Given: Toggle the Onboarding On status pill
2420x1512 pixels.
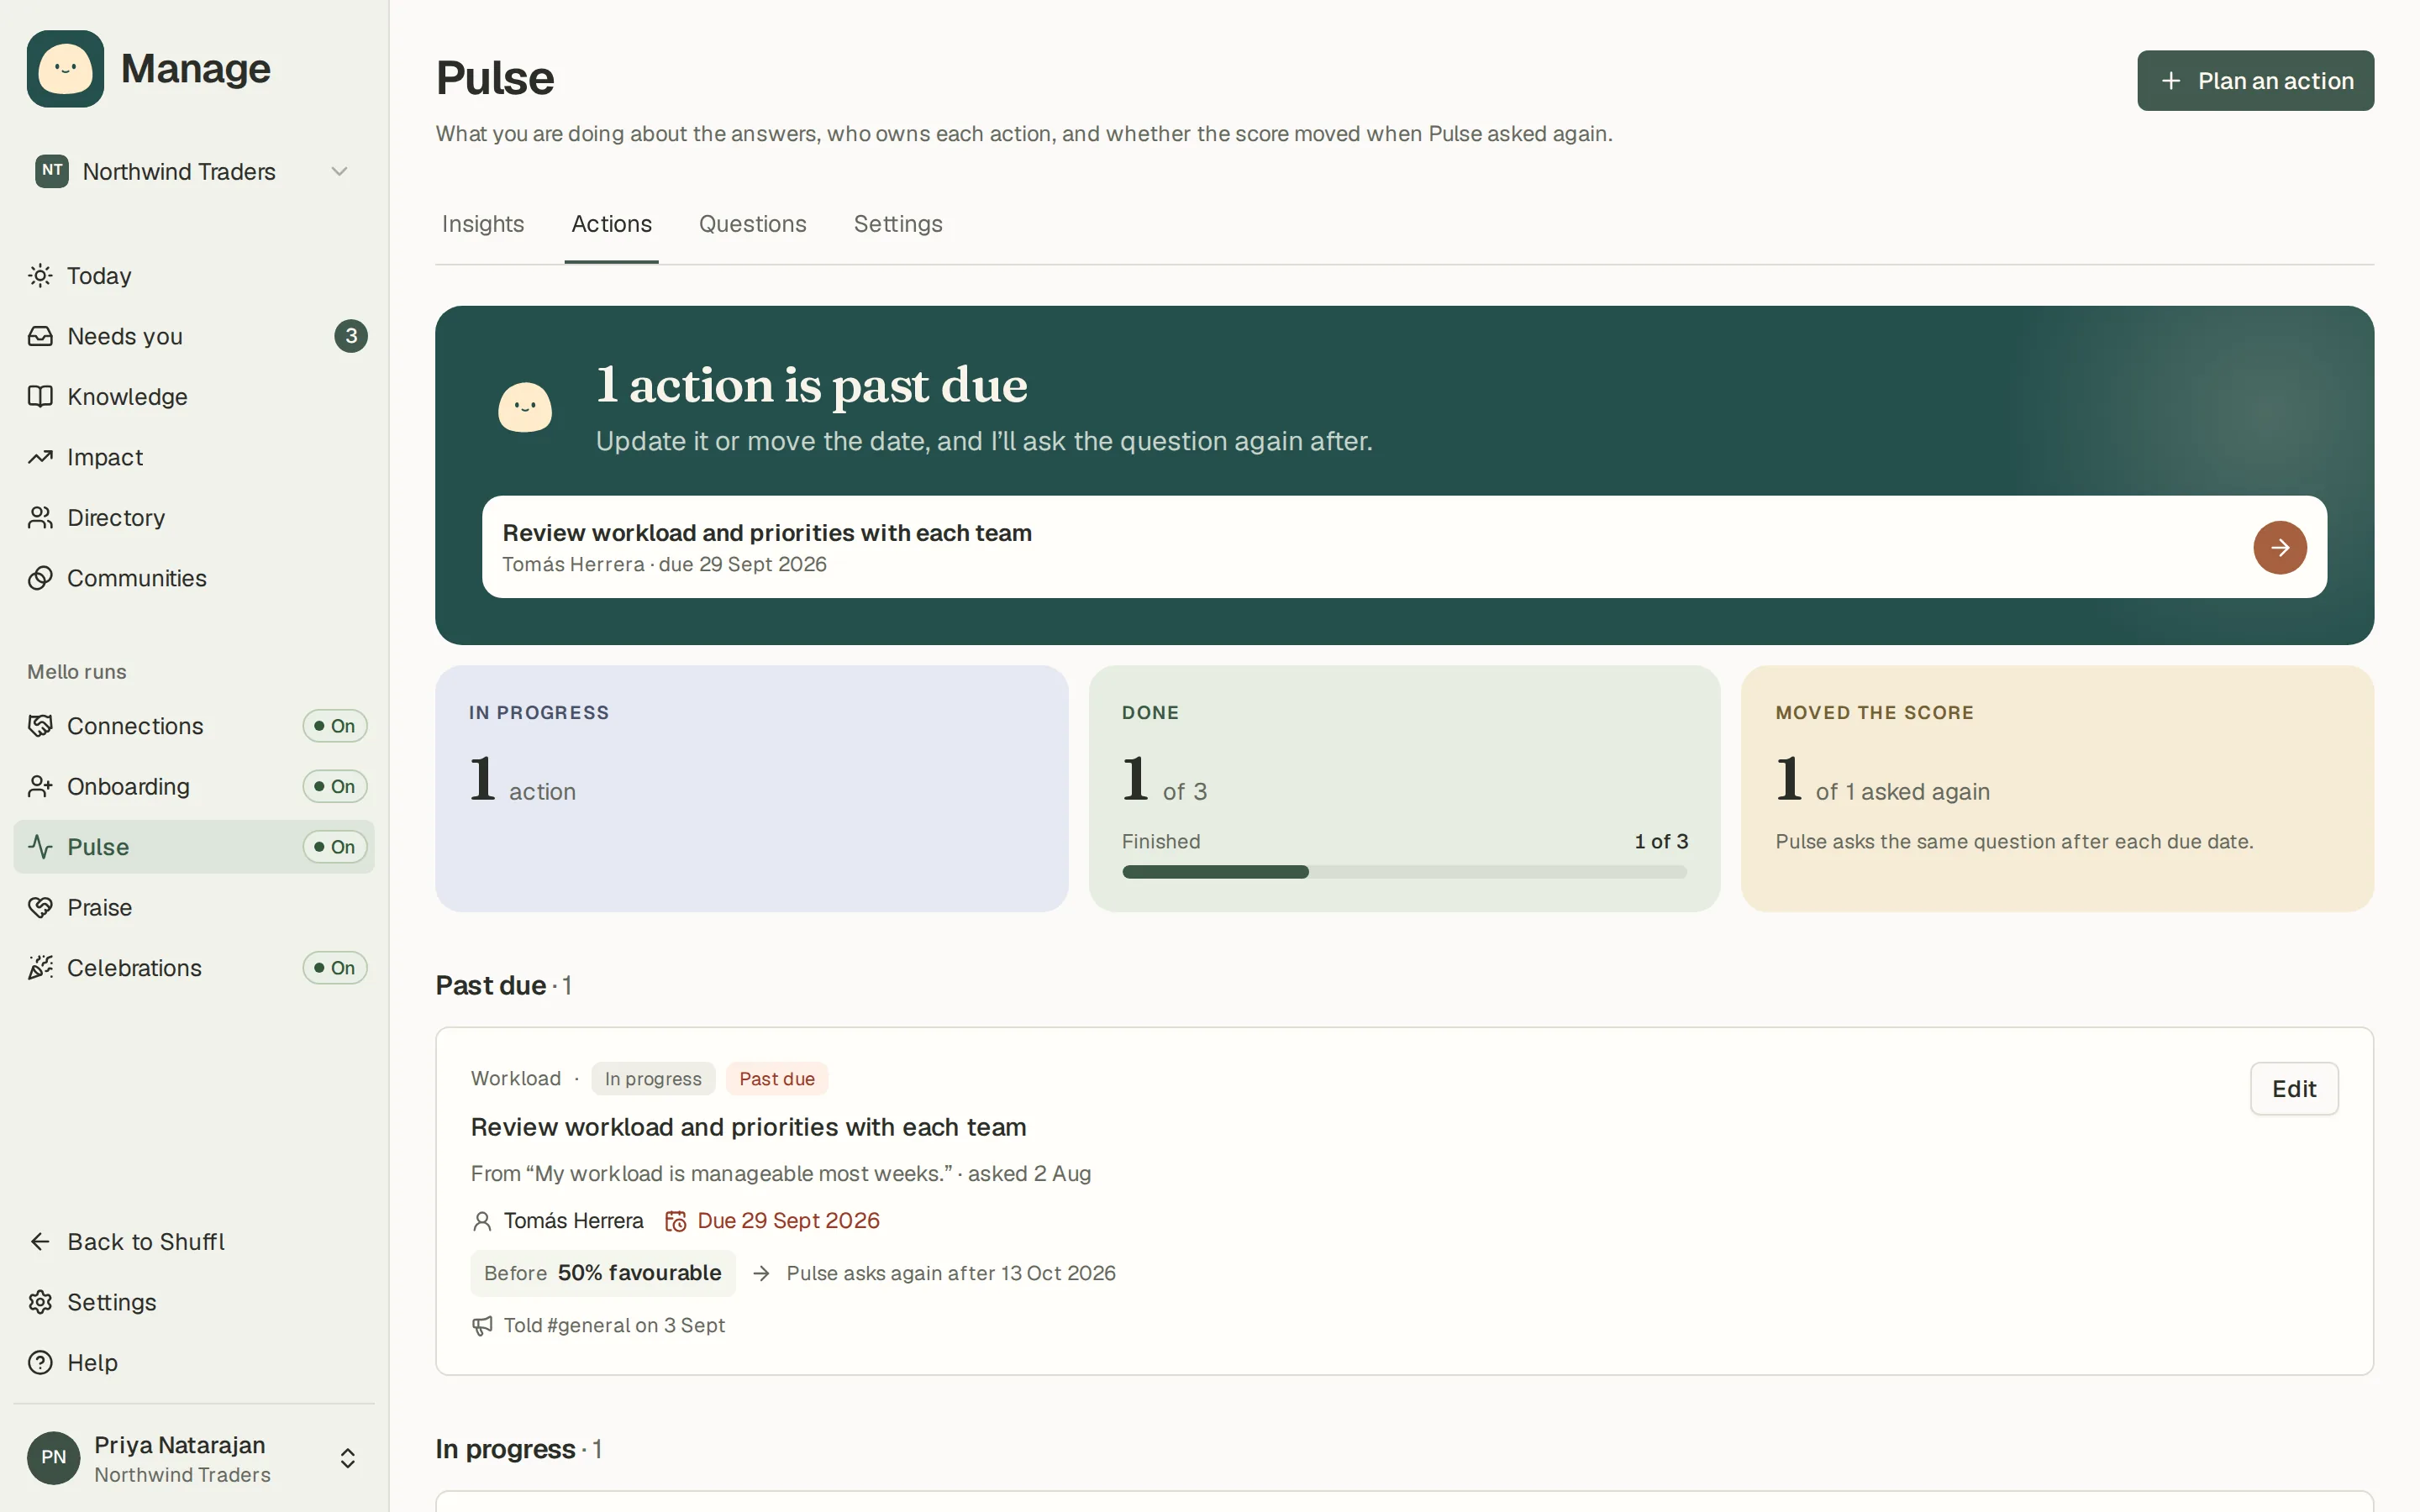Looking at the screenshot, I should click(x=335, y=787).
